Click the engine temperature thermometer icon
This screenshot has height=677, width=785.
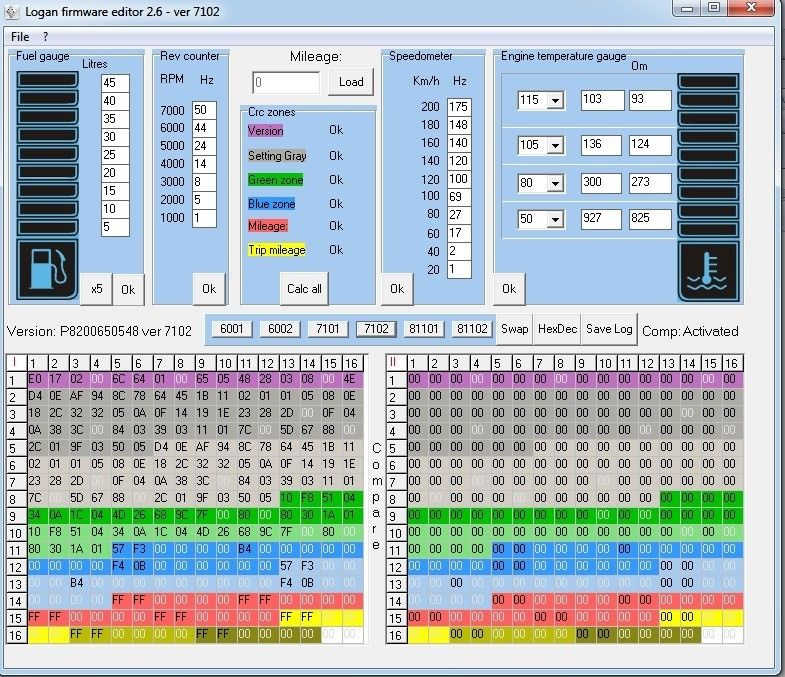point(708,270)
